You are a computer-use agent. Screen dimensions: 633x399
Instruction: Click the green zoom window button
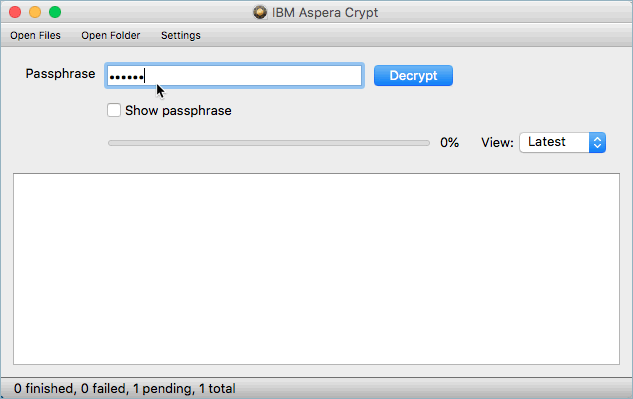point(55,12)
